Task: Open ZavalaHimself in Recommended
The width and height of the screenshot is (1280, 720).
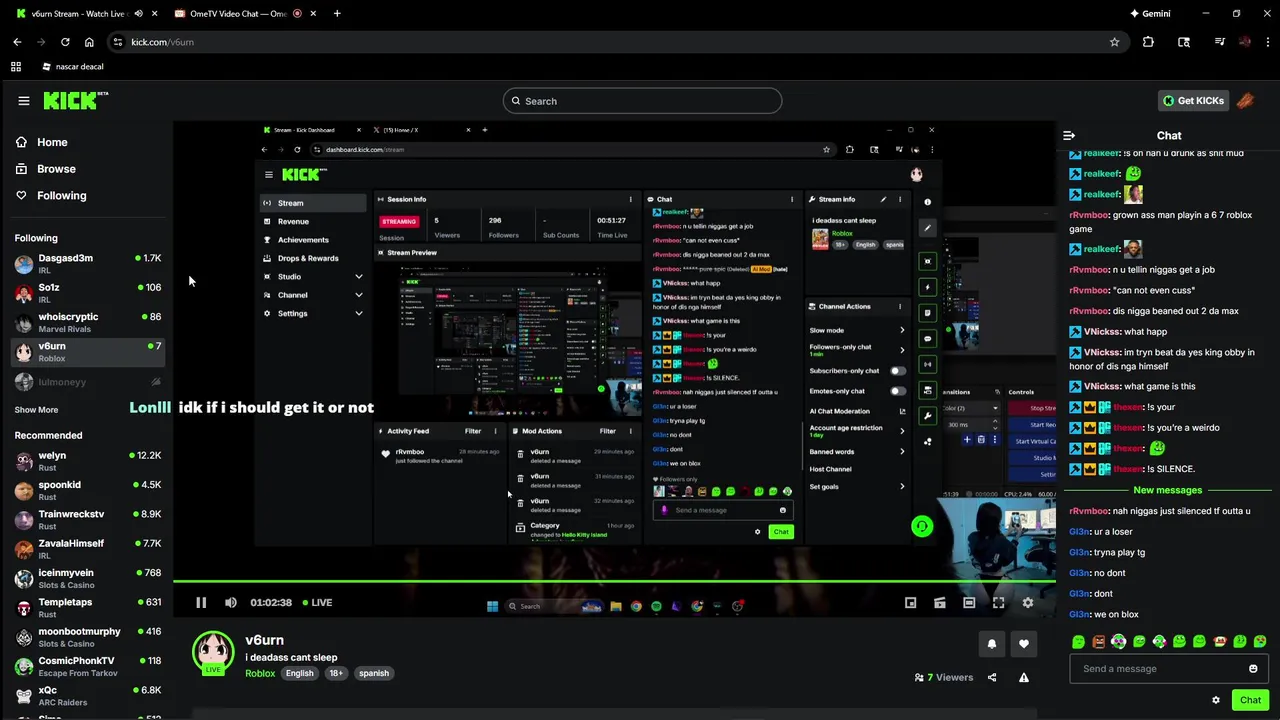Action: click(88, 550)
